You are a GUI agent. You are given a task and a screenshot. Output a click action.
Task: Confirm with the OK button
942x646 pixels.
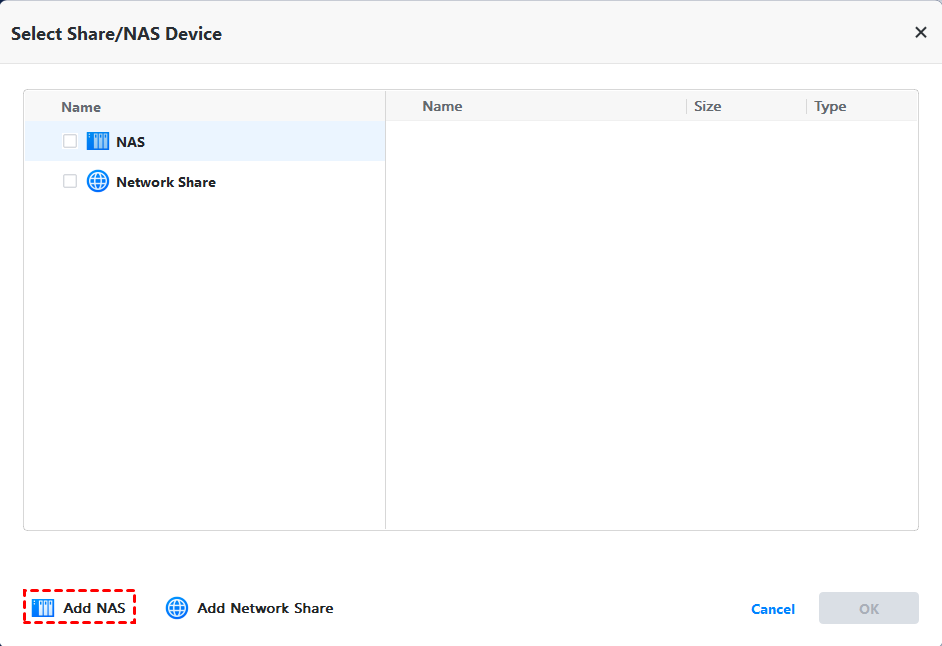click(x=868, y=608)
